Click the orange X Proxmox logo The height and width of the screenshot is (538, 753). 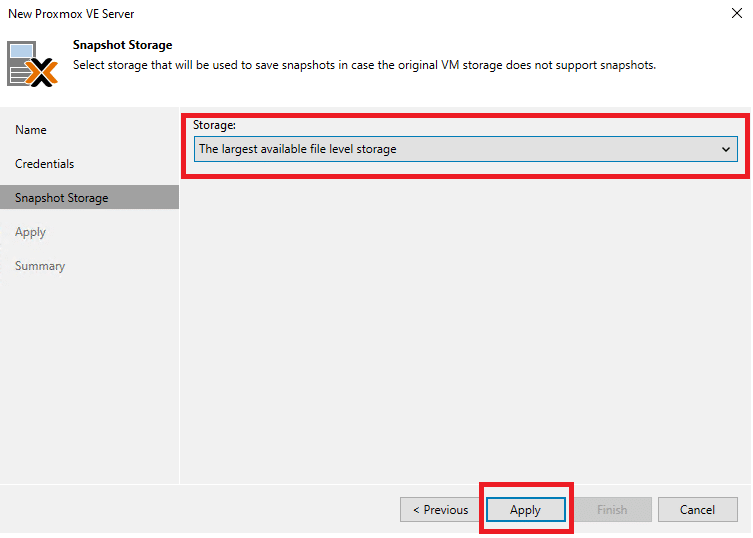click(x=42, y=72)
